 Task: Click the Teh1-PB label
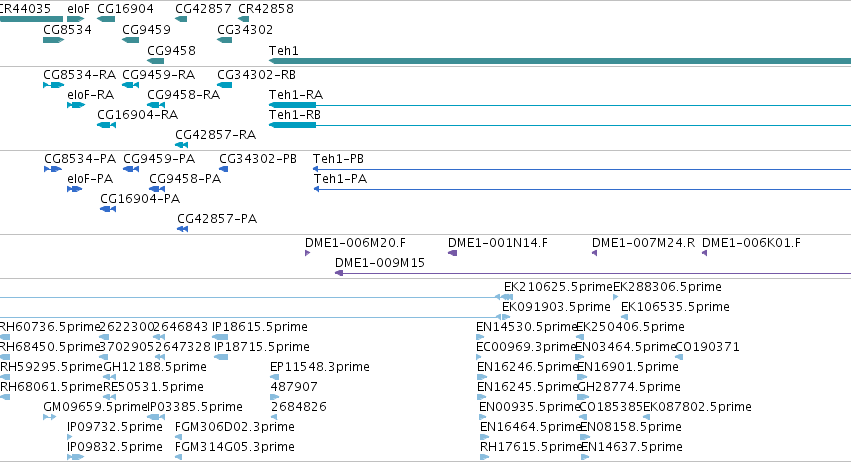(338, 159)
